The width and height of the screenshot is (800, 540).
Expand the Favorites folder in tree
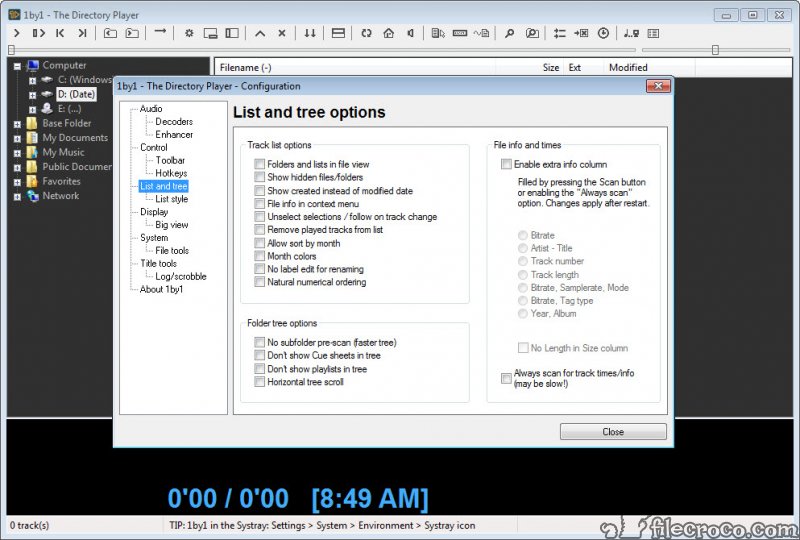tap(17, 182)
